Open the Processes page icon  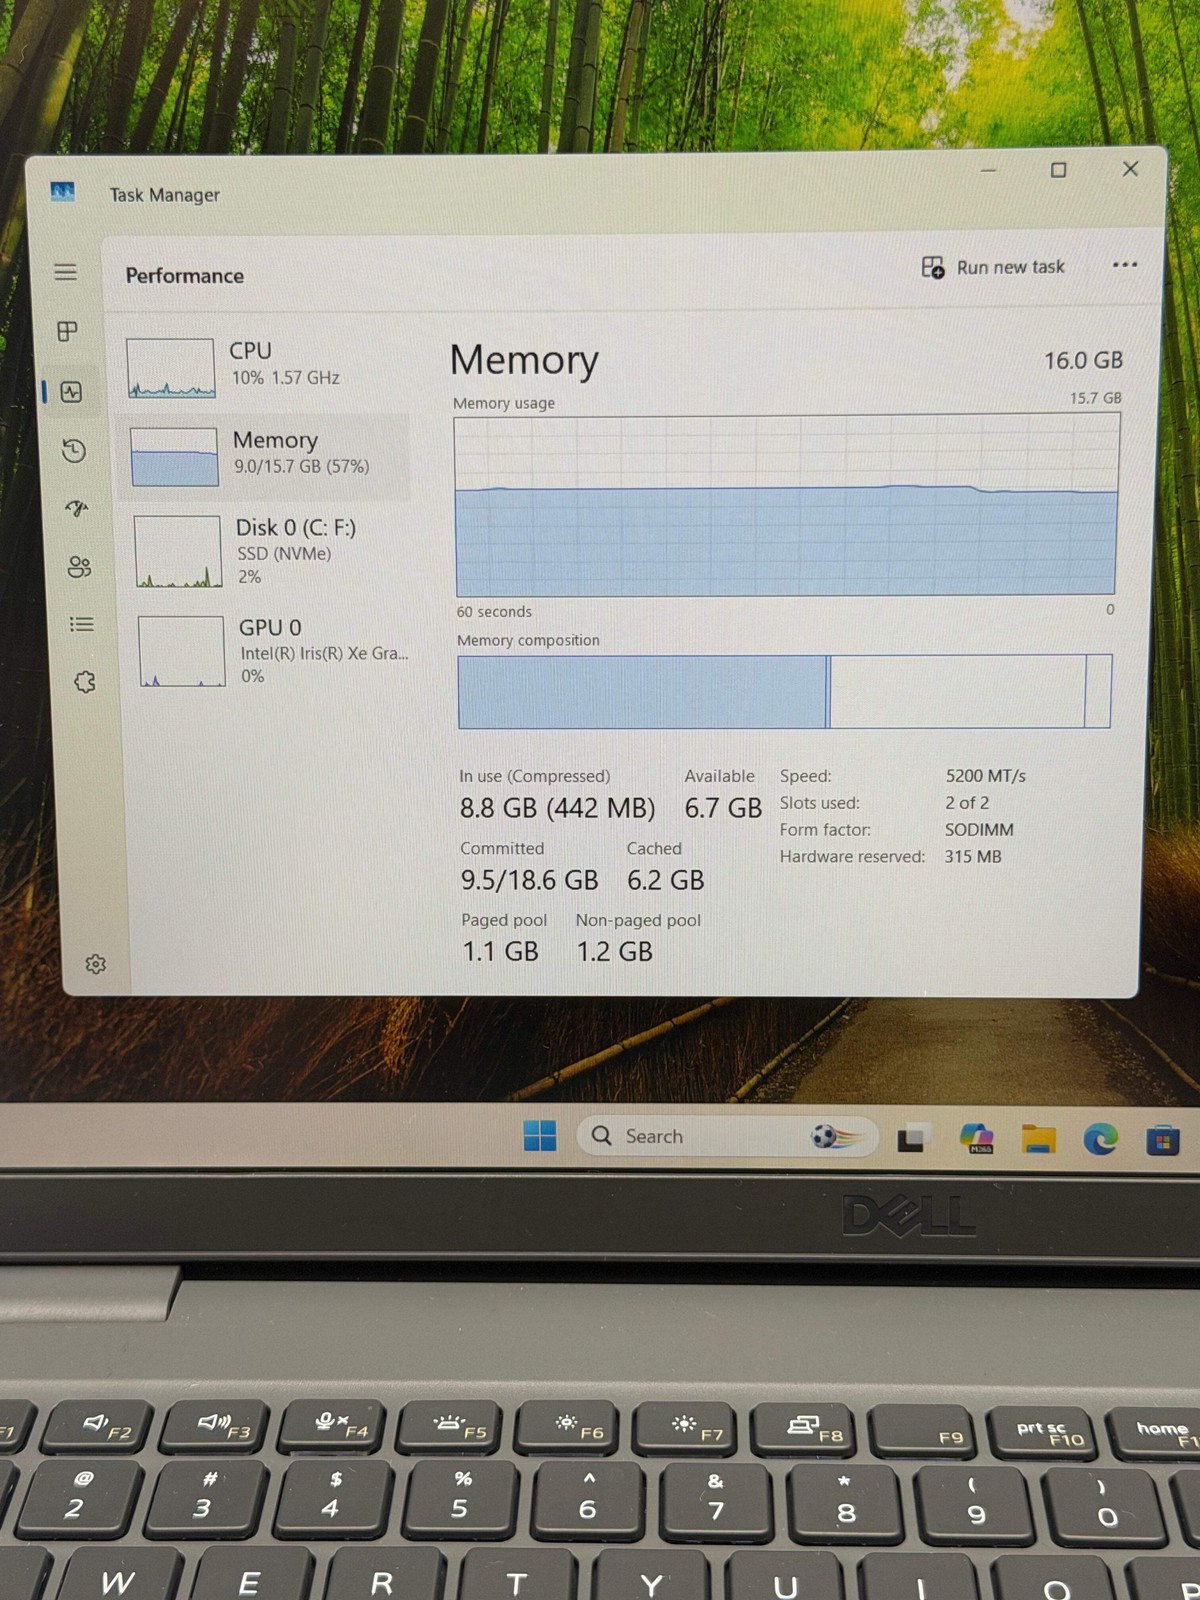[x=67, y=331]
